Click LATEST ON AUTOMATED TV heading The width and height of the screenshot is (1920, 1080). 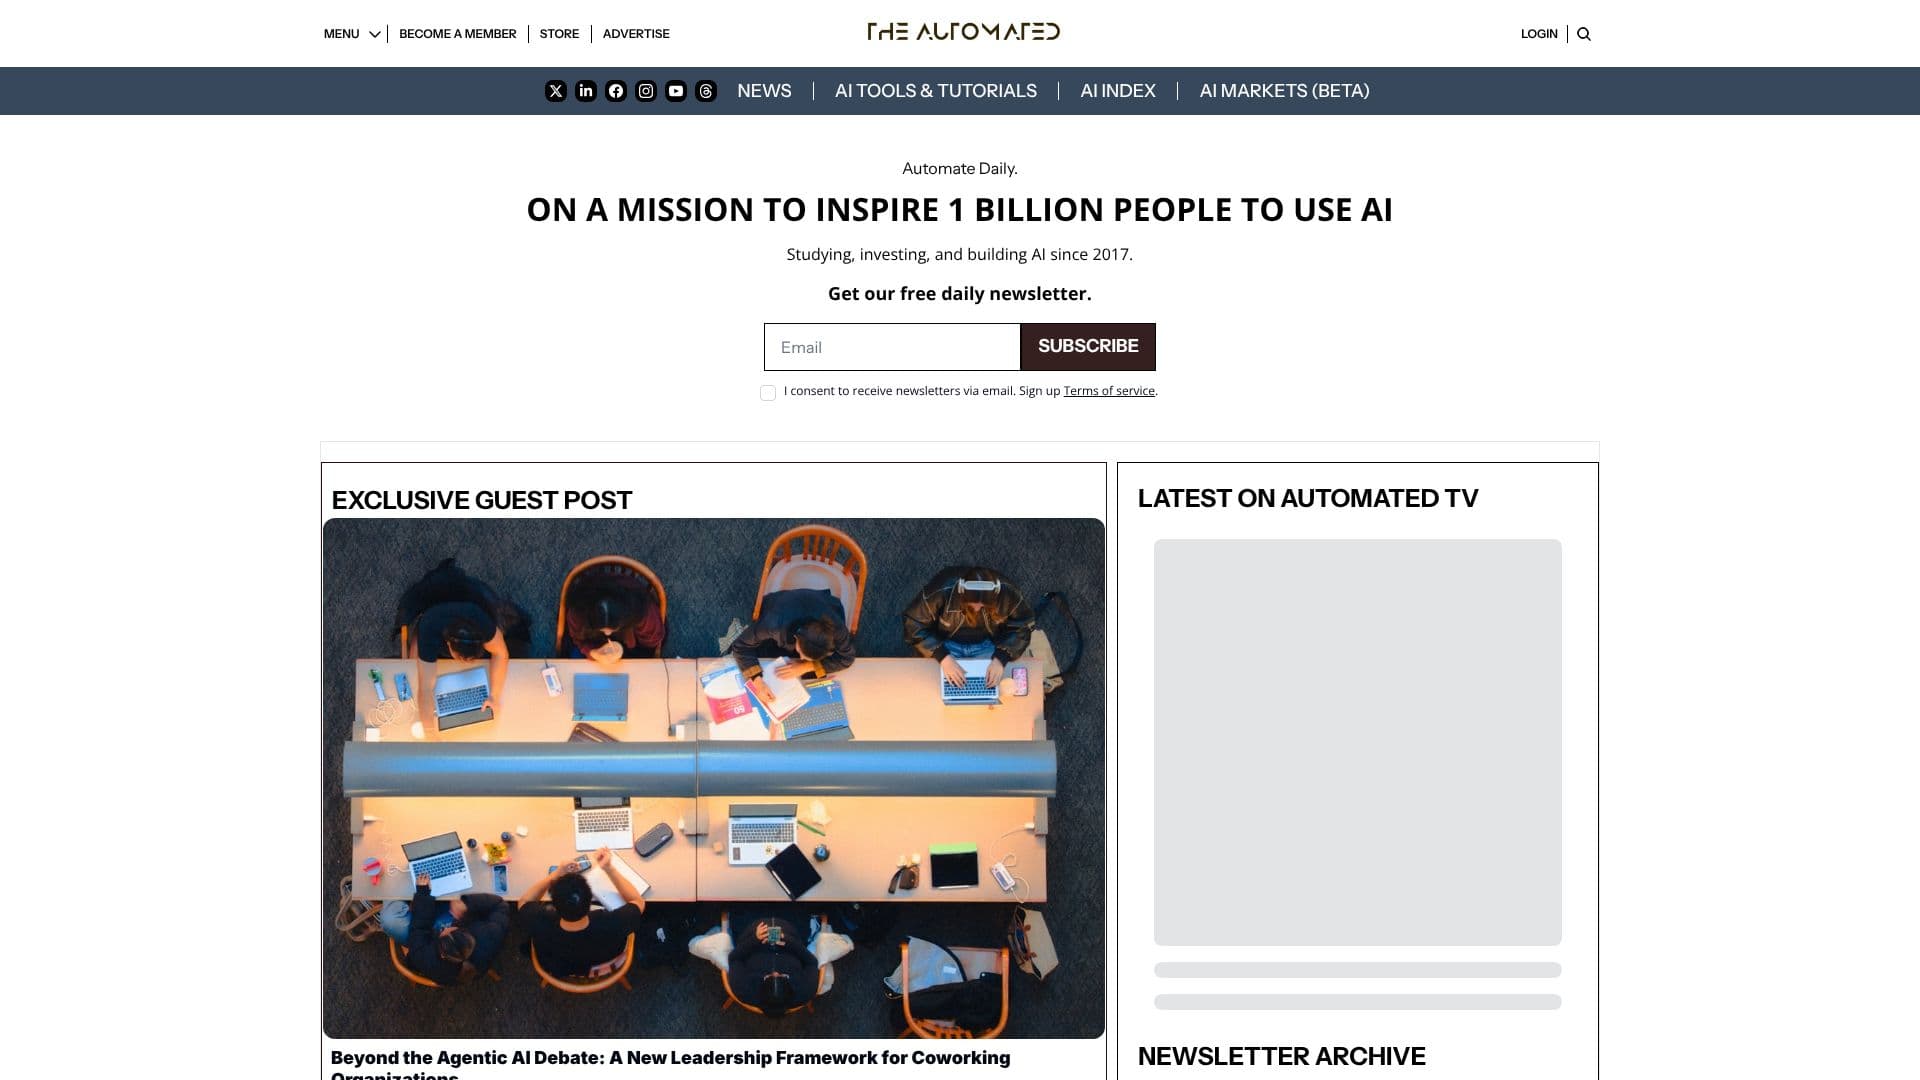1308,498
